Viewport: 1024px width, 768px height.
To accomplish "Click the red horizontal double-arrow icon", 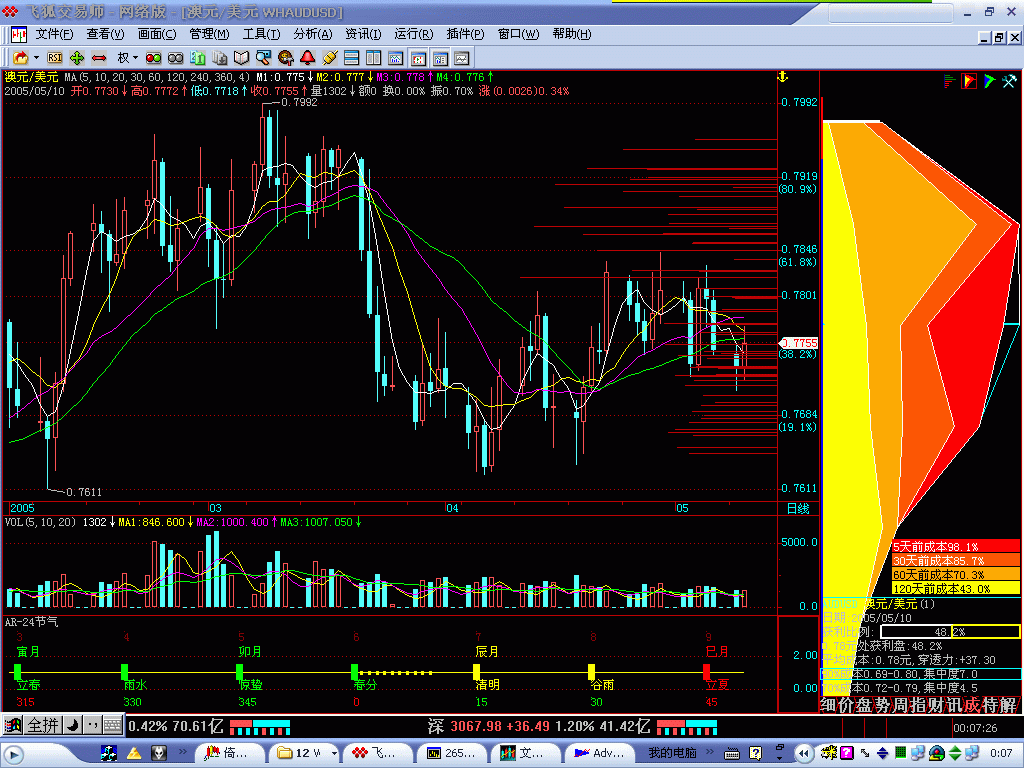I will point(99,58).
